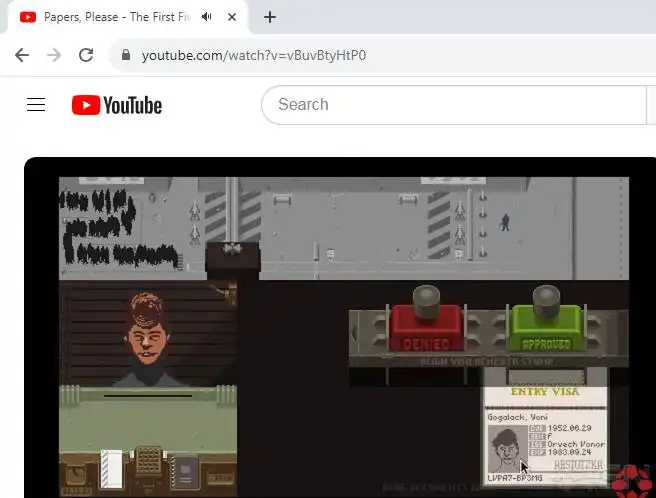Click the youtube.com URL in the address bar
656x498 pixels.
(254, 55)
